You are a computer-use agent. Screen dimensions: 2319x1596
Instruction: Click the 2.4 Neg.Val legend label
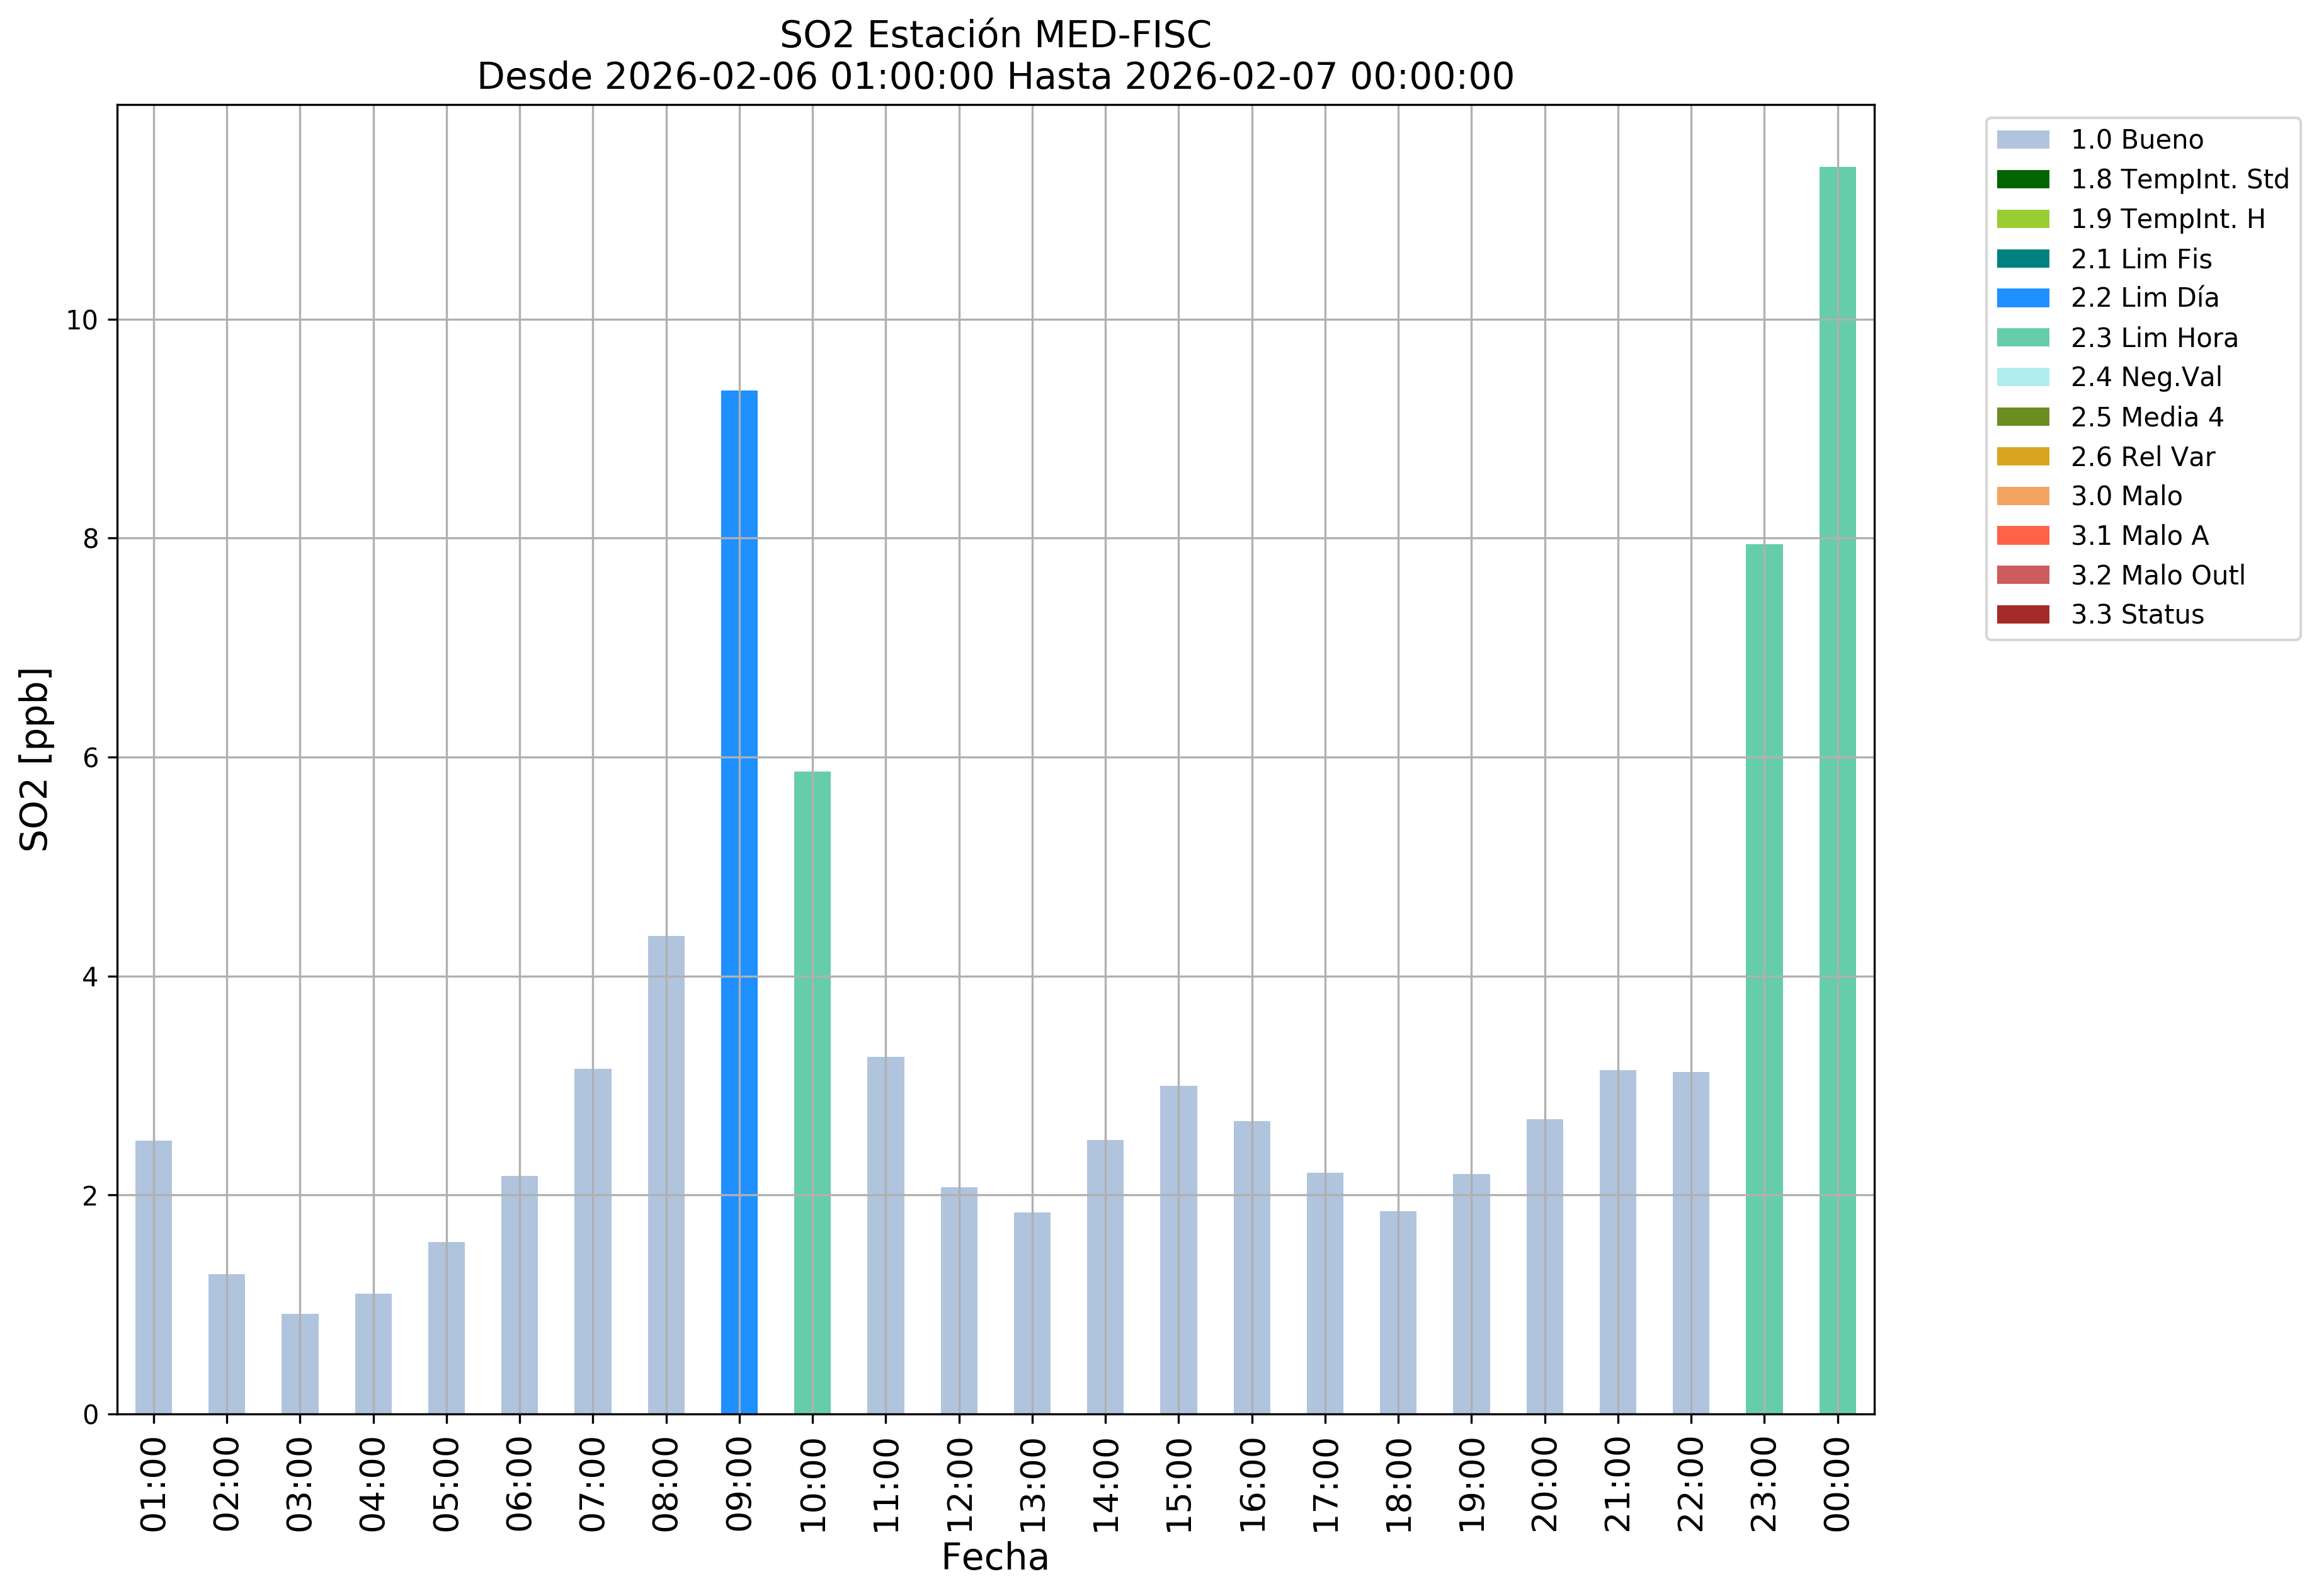point(2146,377)
